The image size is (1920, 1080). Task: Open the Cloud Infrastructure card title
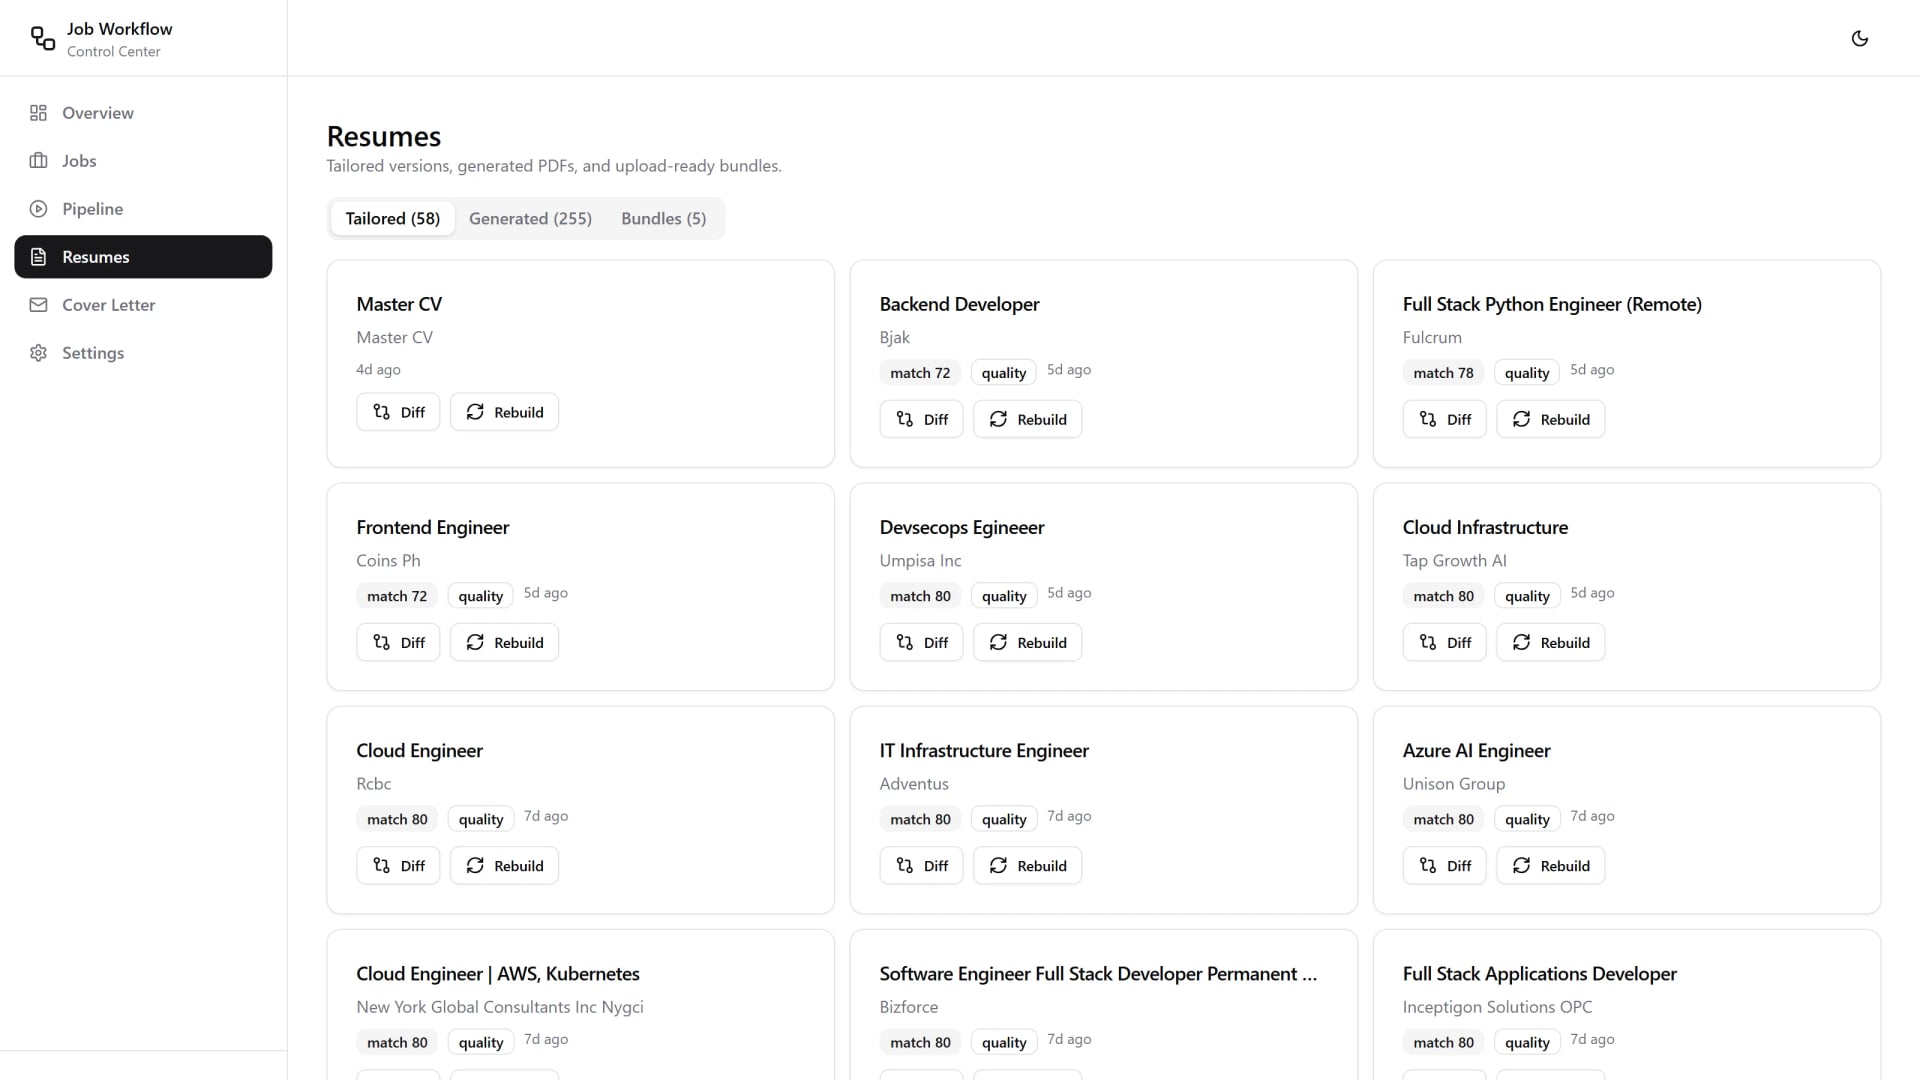(1485, 527)
